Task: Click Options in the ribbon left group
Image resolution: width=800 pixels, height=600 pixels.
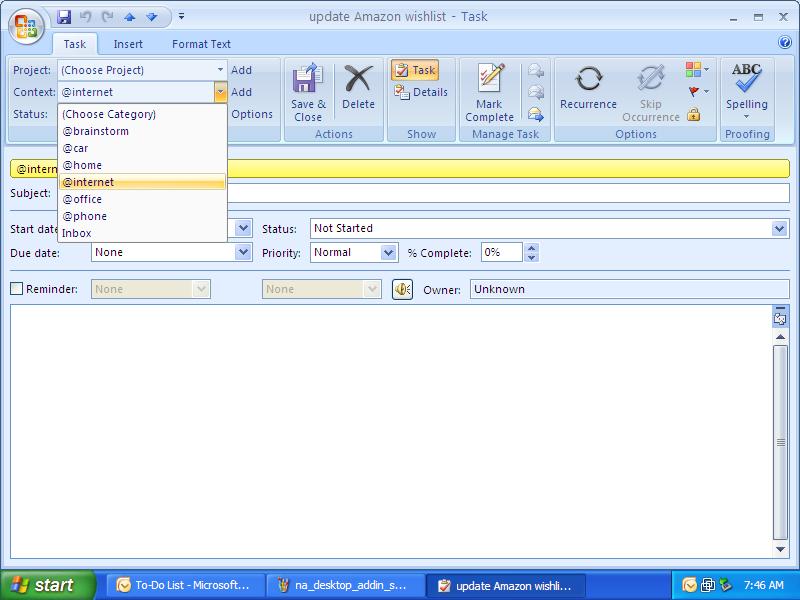Action: click(252, 114)
